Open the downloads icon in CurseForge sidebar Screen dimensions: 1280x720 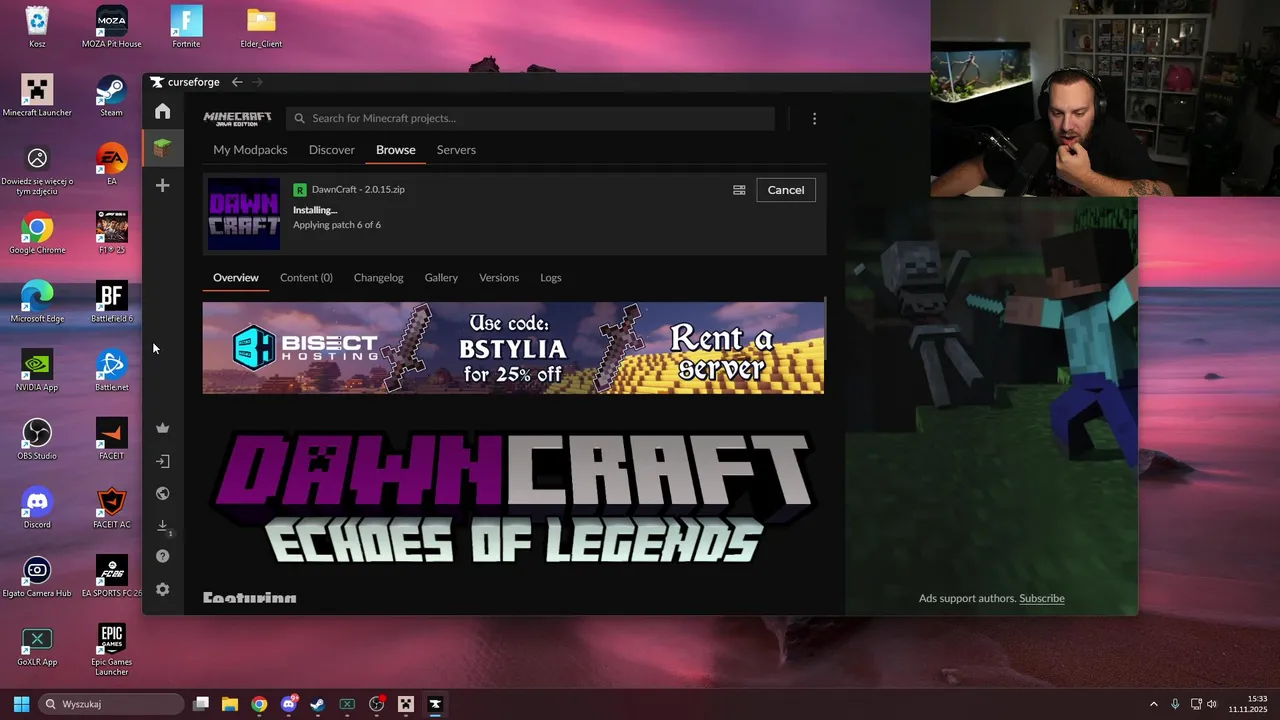162,525
